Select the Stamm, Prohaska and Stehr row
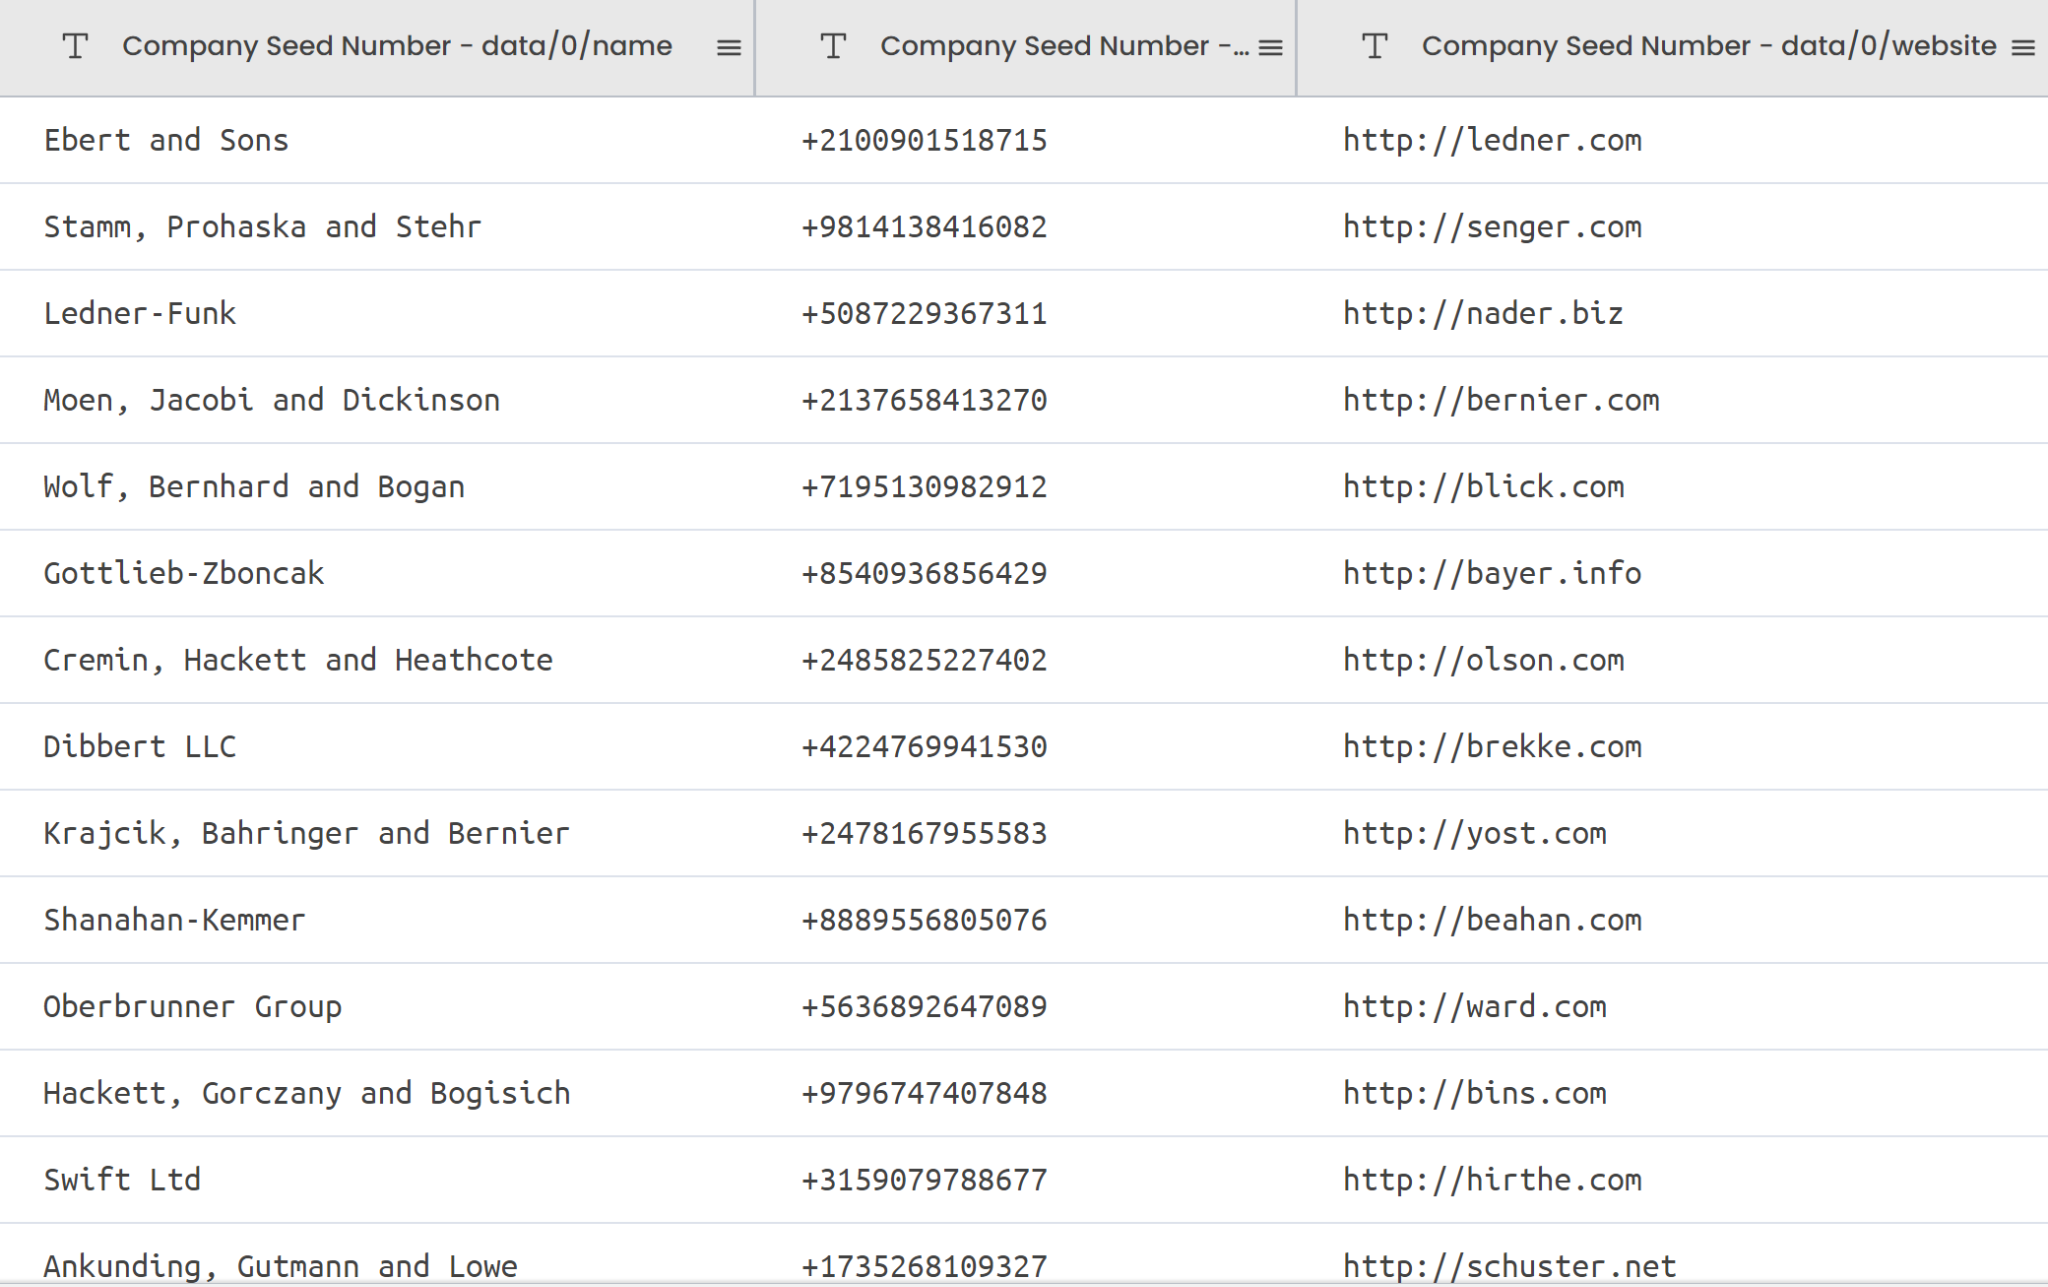Image resolution: width=2048 pixels, height=1287 pixels. tap(262, 226)
